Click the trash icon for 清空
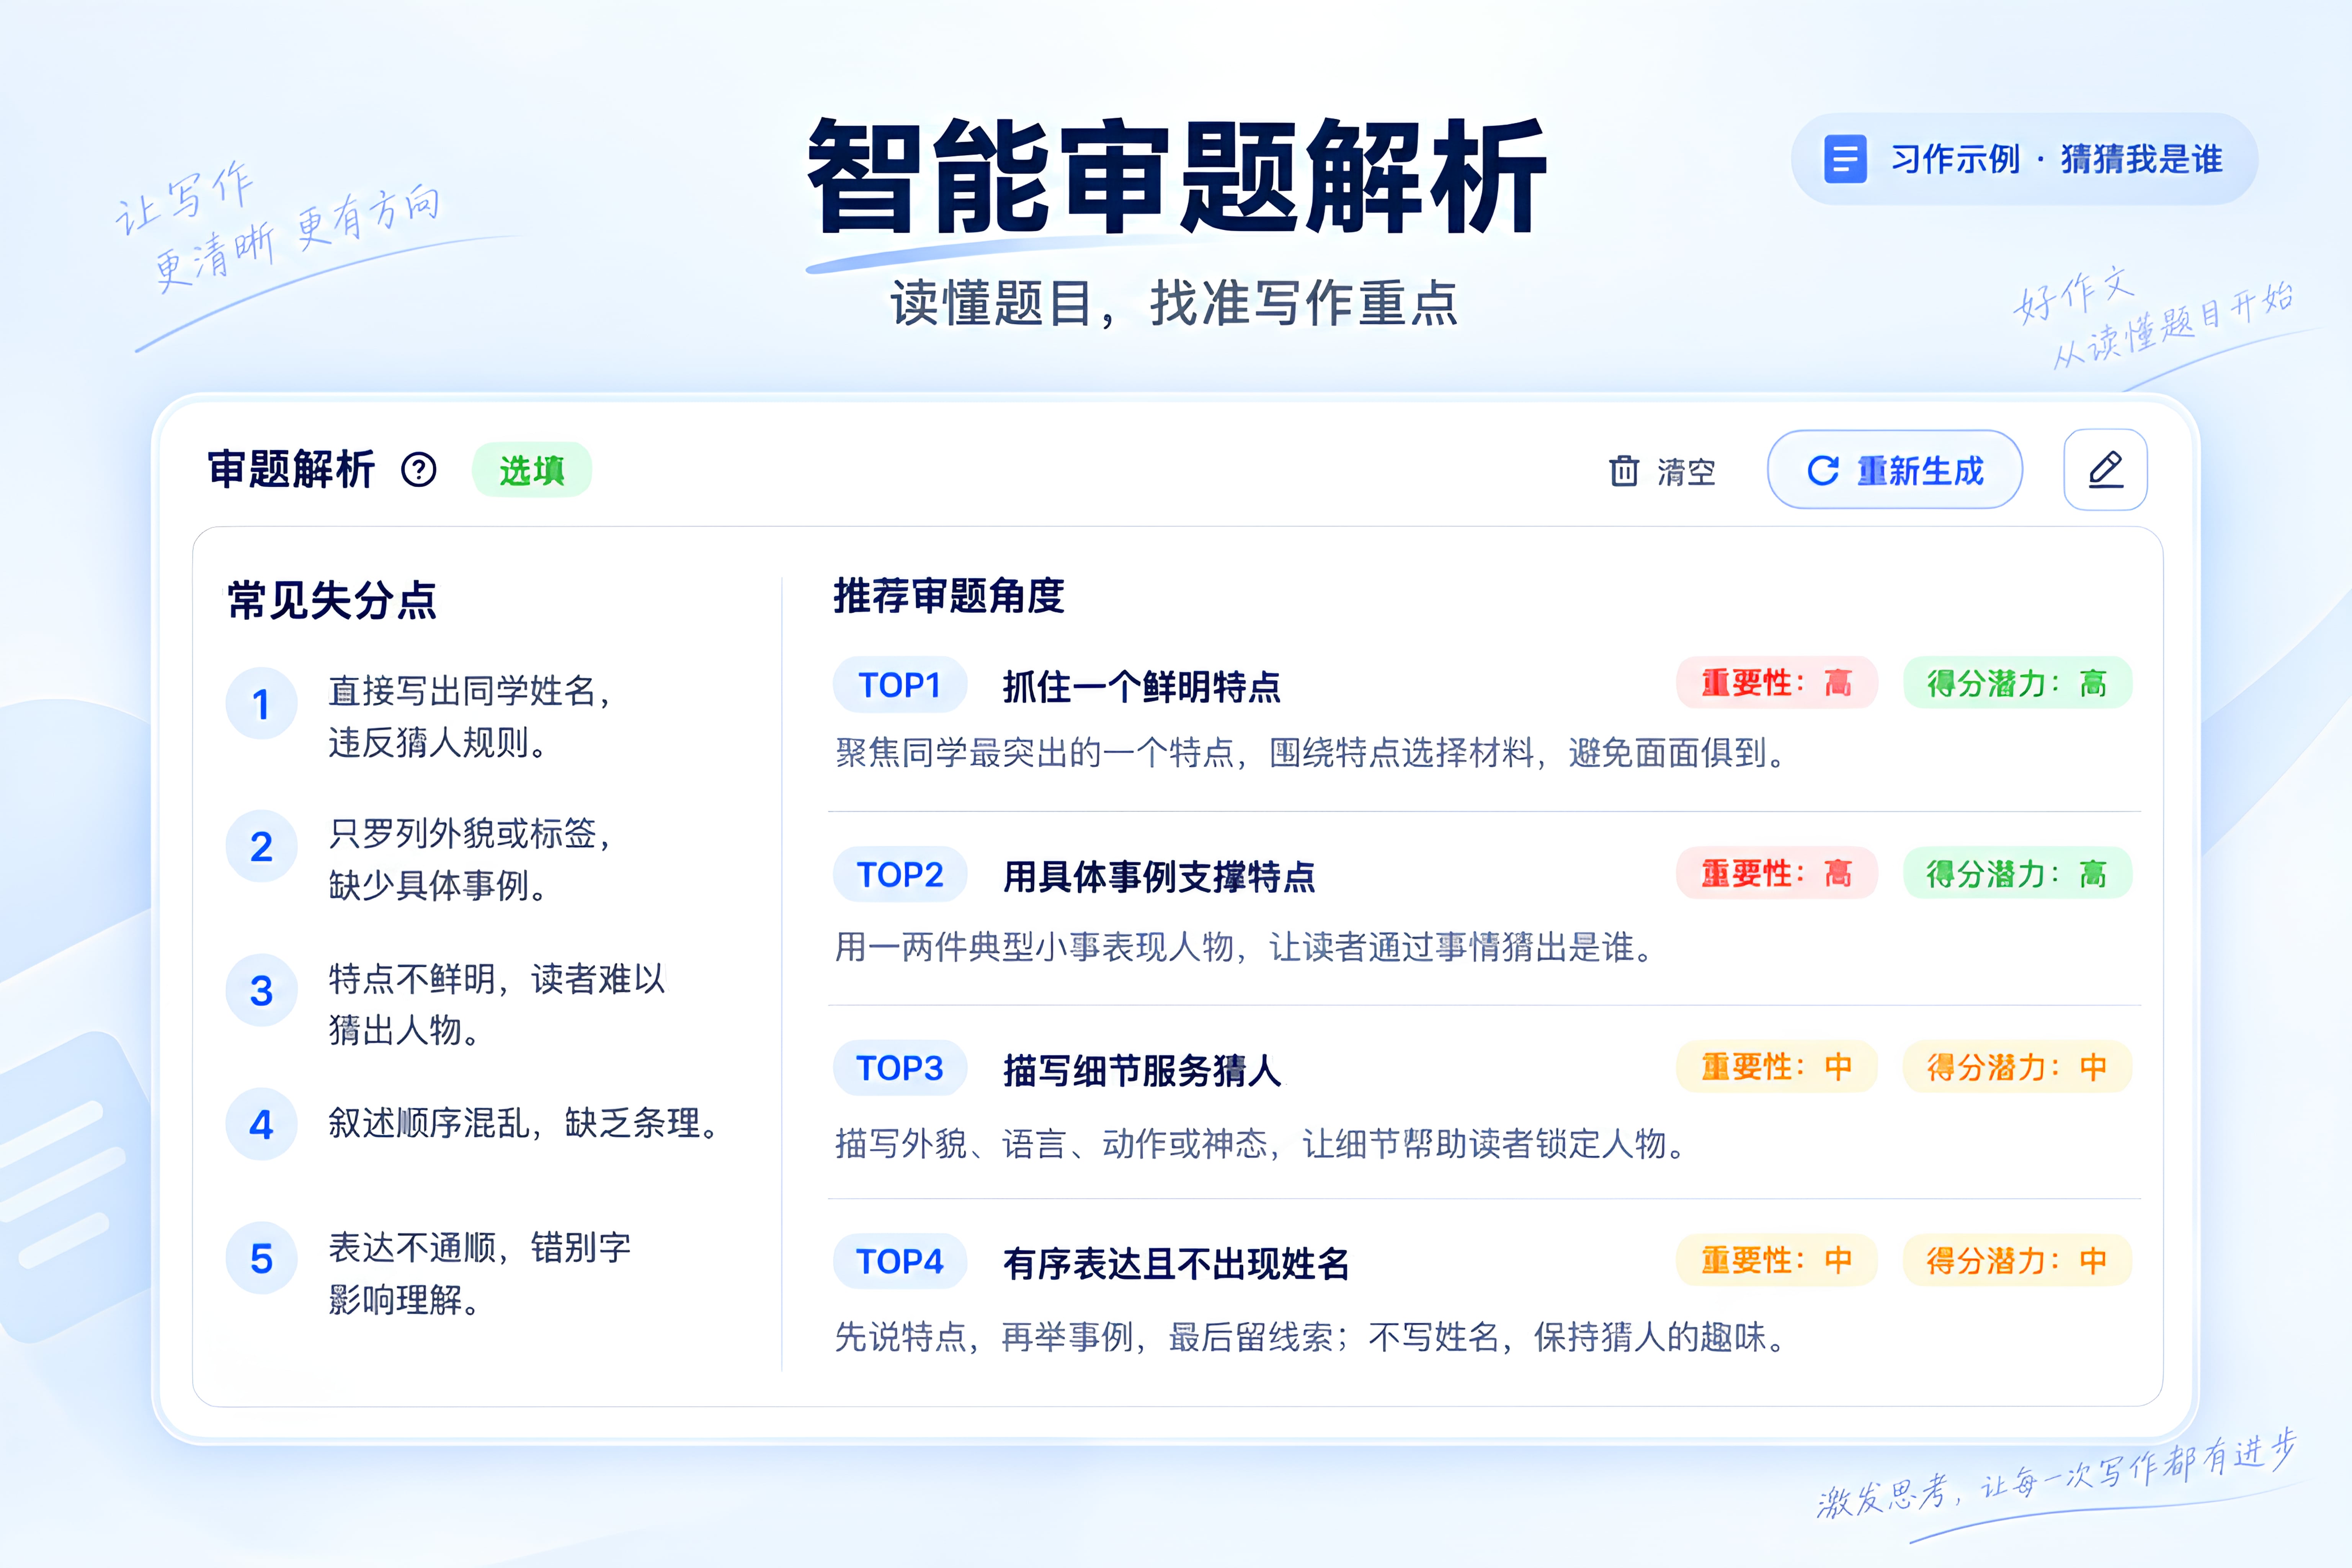Viewport: 2352px width, 1568px height. 1624,470
